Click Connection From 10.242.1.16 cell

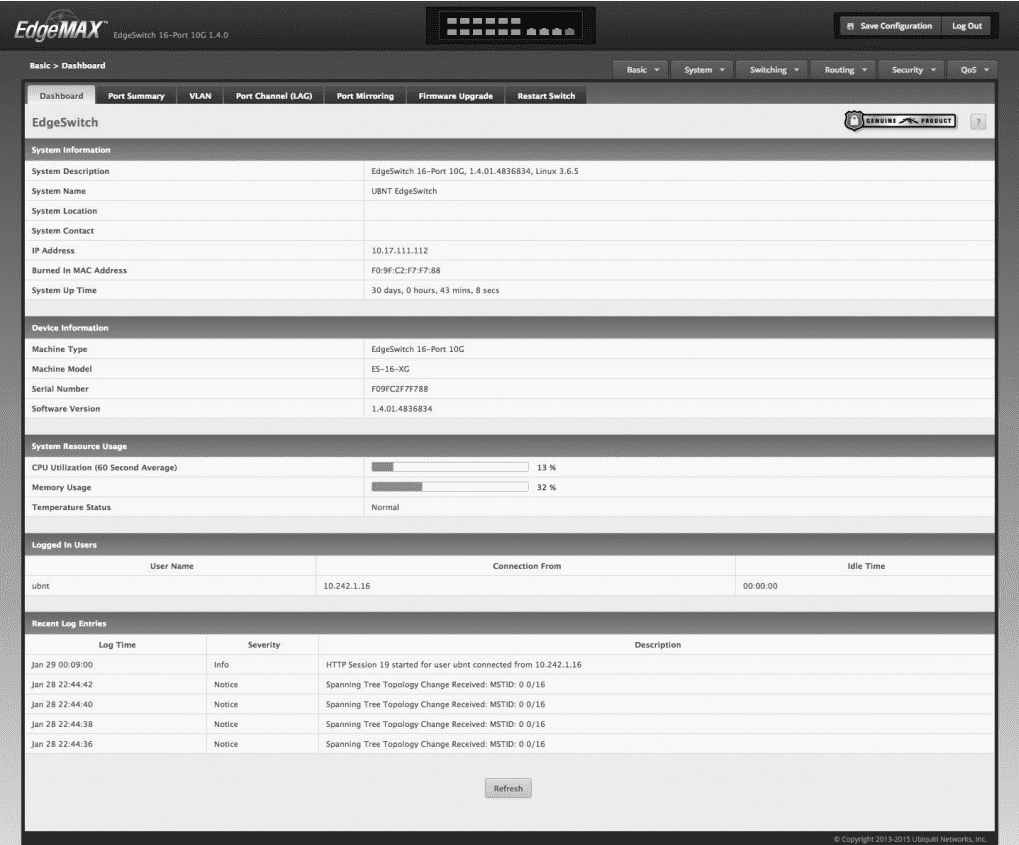coord(526,586)
